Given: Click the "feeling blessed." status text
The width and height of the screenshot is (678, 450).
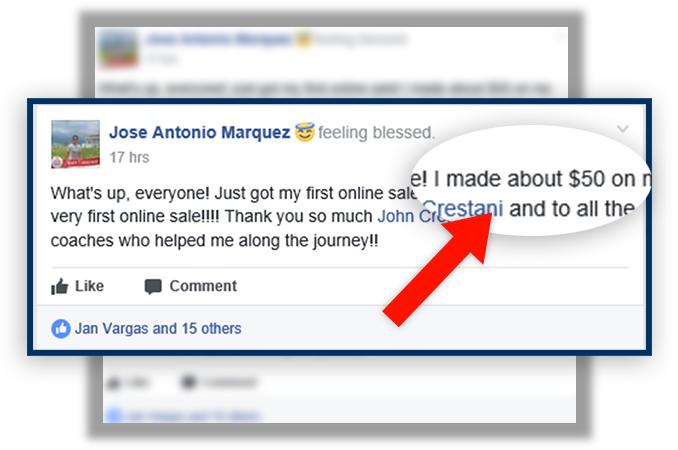Looking at the screenshot, I should pyautogui.click(x=377, y=132).
